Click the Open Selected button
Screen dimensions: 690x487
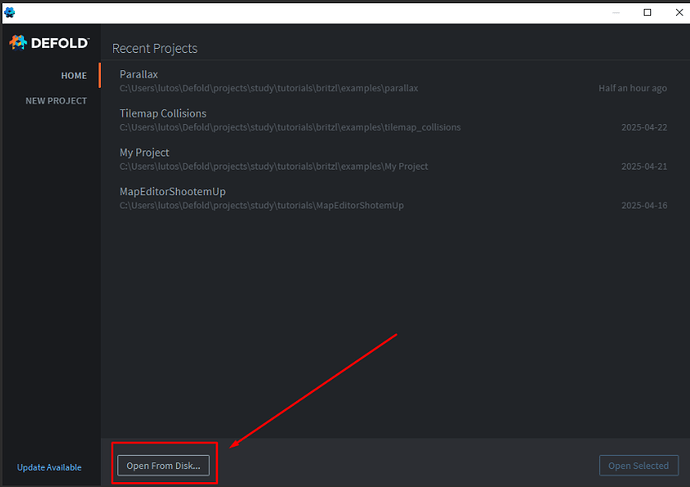[x=639, y=465]
